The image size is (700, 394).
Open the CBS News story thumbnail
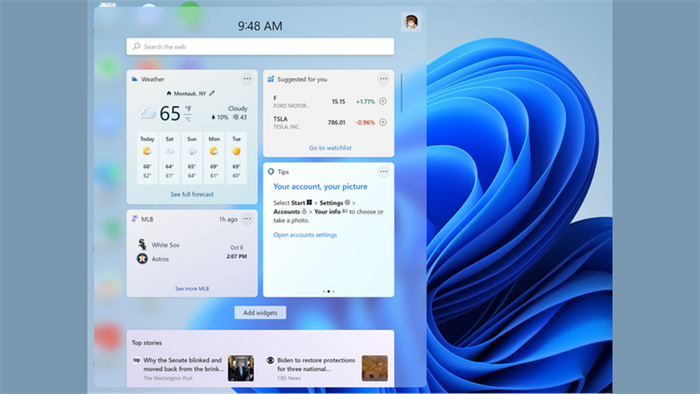pyautogui.click(x=375, y=368)
